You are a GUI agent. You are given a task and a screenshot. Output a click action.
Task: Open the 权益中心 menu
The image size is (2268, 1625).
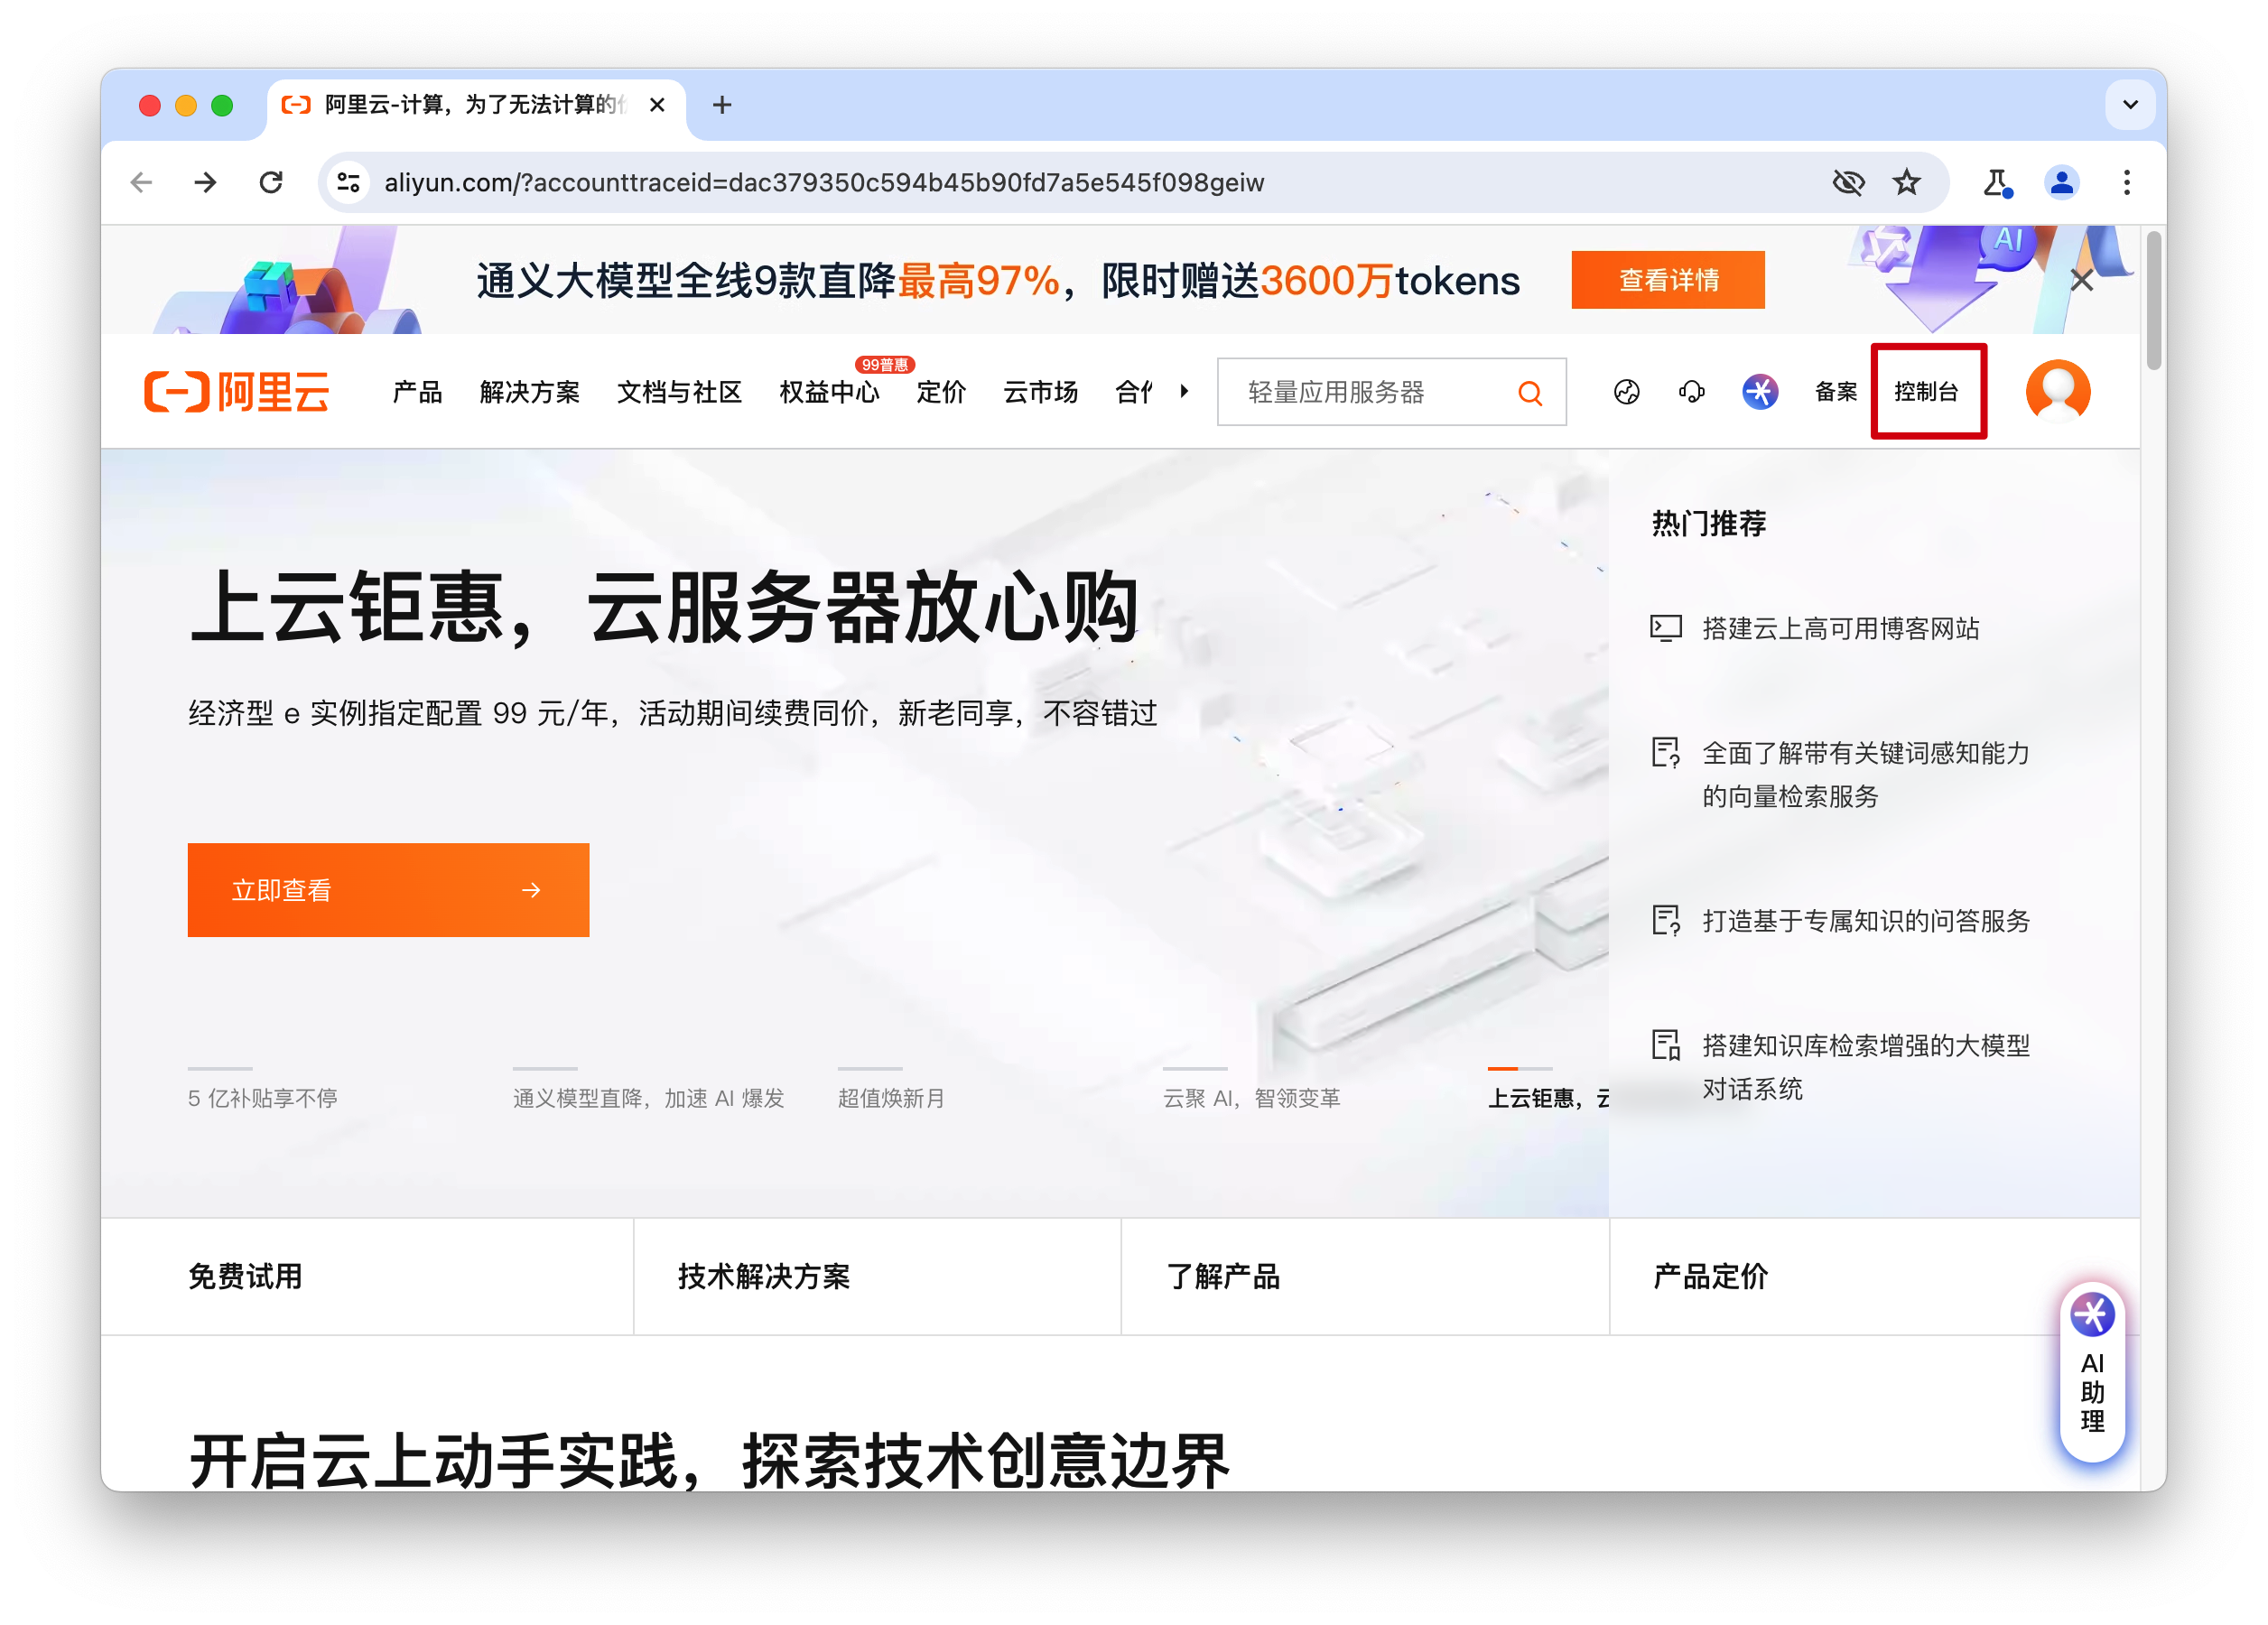click(830, 392)
